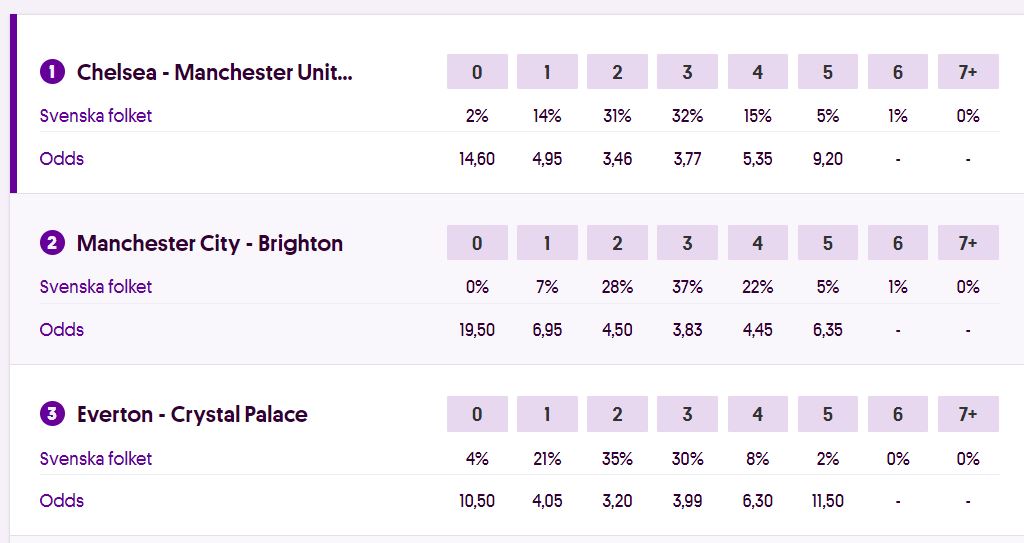Select 0 goals for Chelsea - Manchester United
This screenshot has height=543, width=1024.
[x=477, y=72]
